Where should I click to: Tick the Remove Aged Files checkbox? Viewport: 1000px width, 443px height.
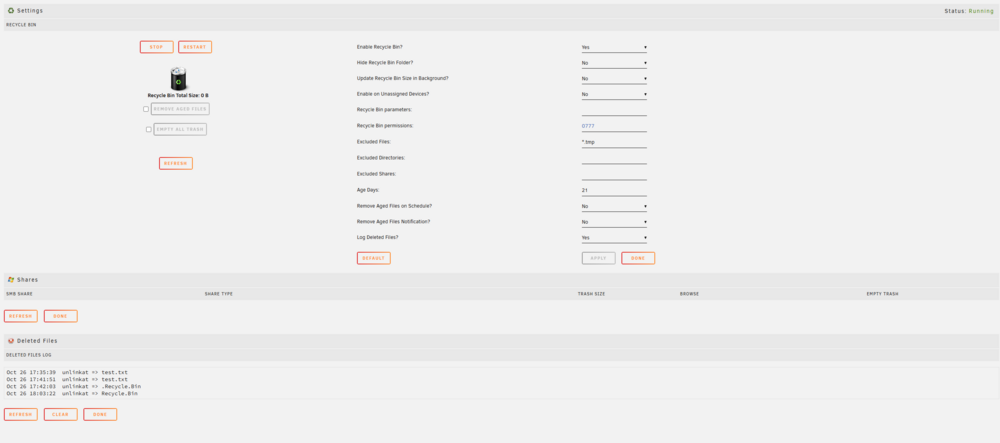pos(146,109)
